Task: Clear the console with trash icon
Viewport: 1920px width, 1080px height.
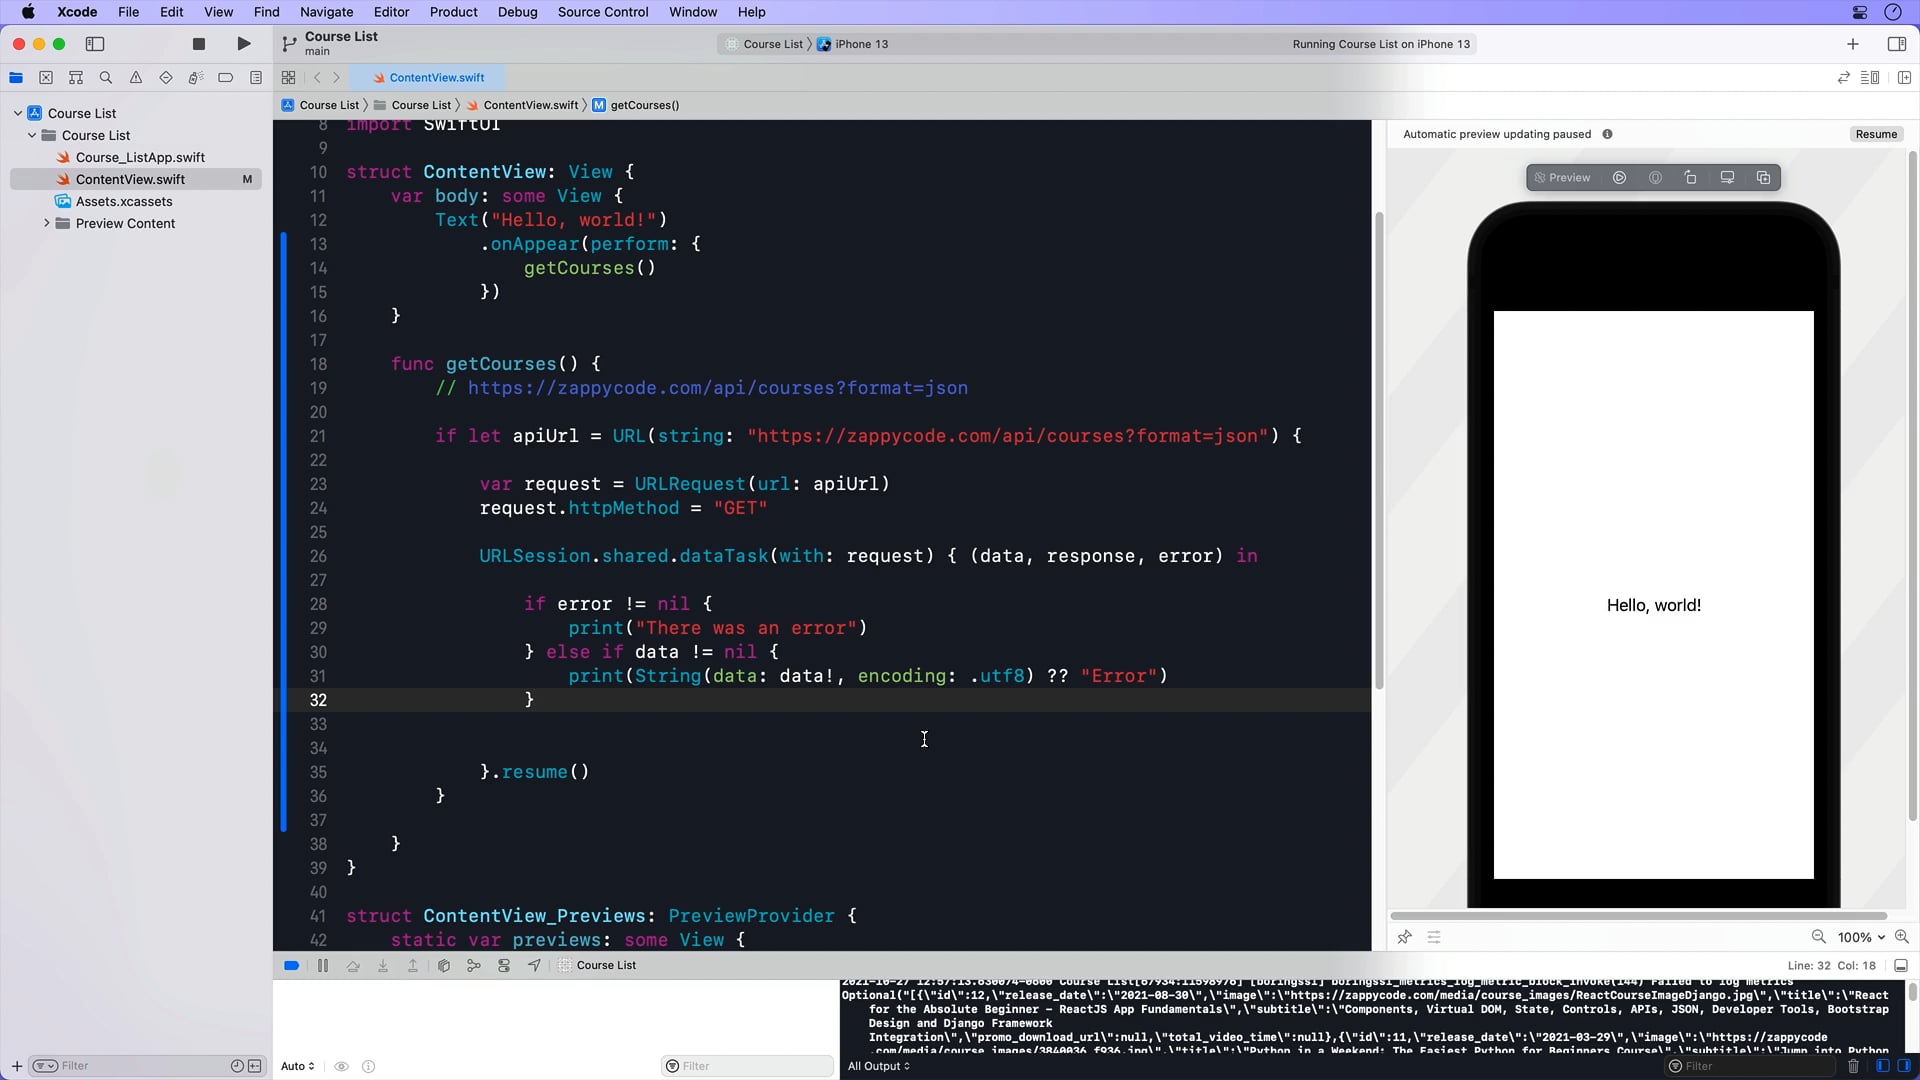Action: pos(1853,1067)
